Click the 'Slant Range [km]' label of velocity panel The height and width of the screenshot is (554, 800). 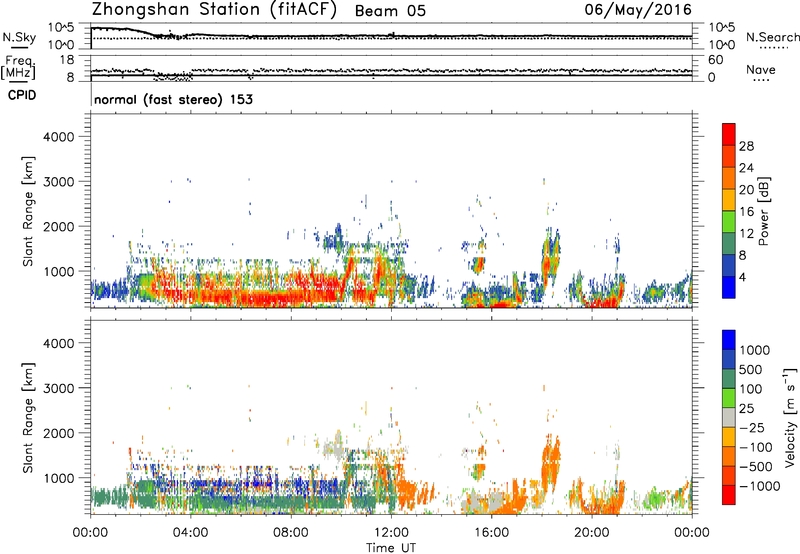point(28,418)
